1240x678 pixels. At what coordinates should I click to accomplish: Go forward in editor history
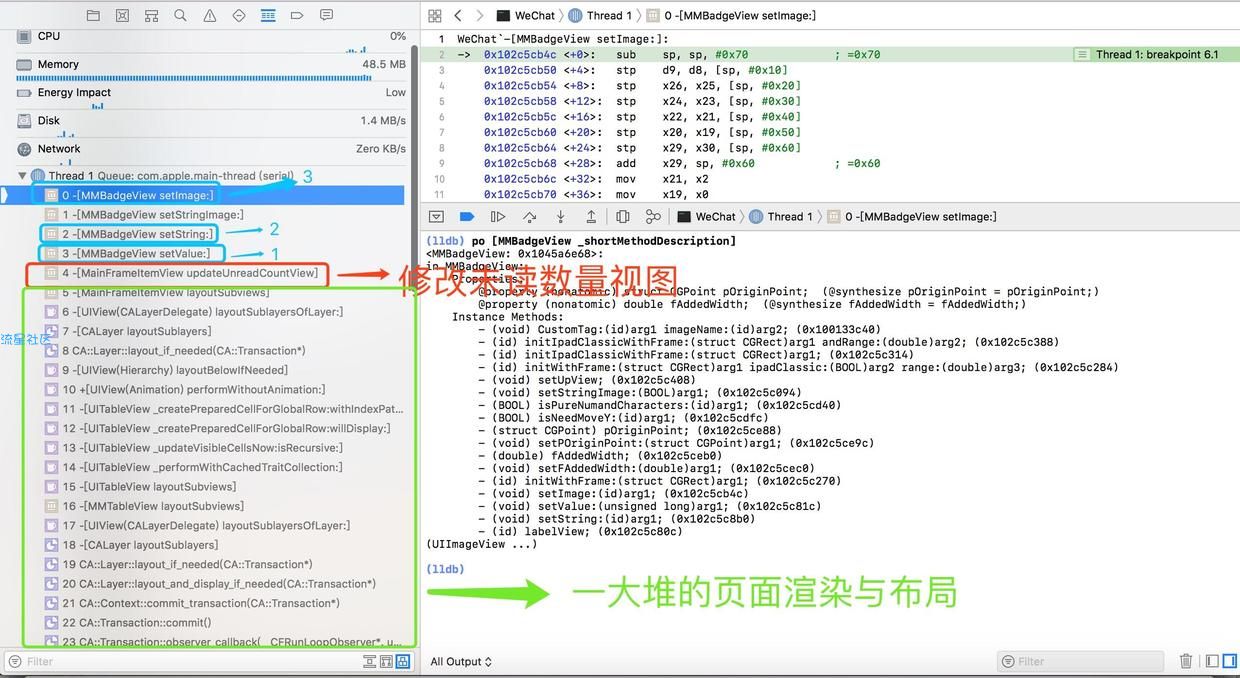pos(480,16)
